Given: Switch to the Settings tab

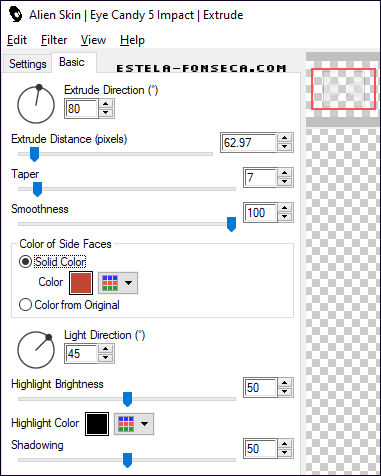Looking at the screenshot, I should coord(28,64).
